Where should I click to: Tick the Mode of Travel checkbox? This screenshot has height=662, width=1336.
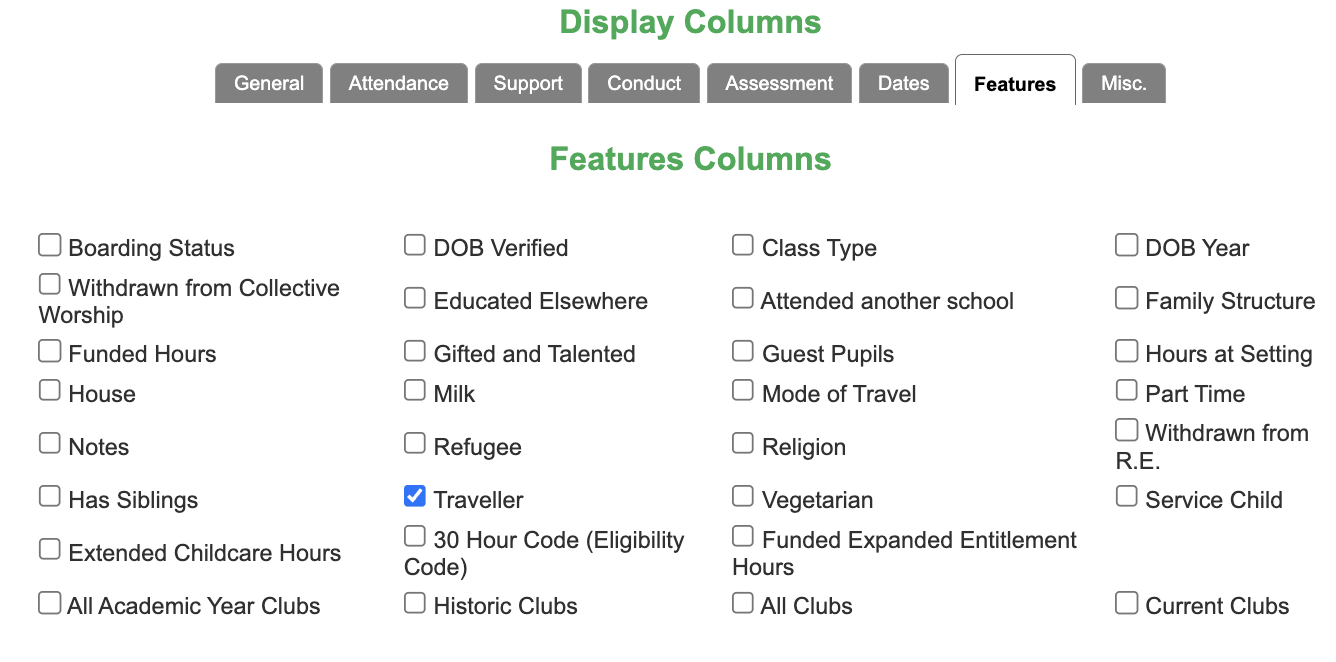743,390
